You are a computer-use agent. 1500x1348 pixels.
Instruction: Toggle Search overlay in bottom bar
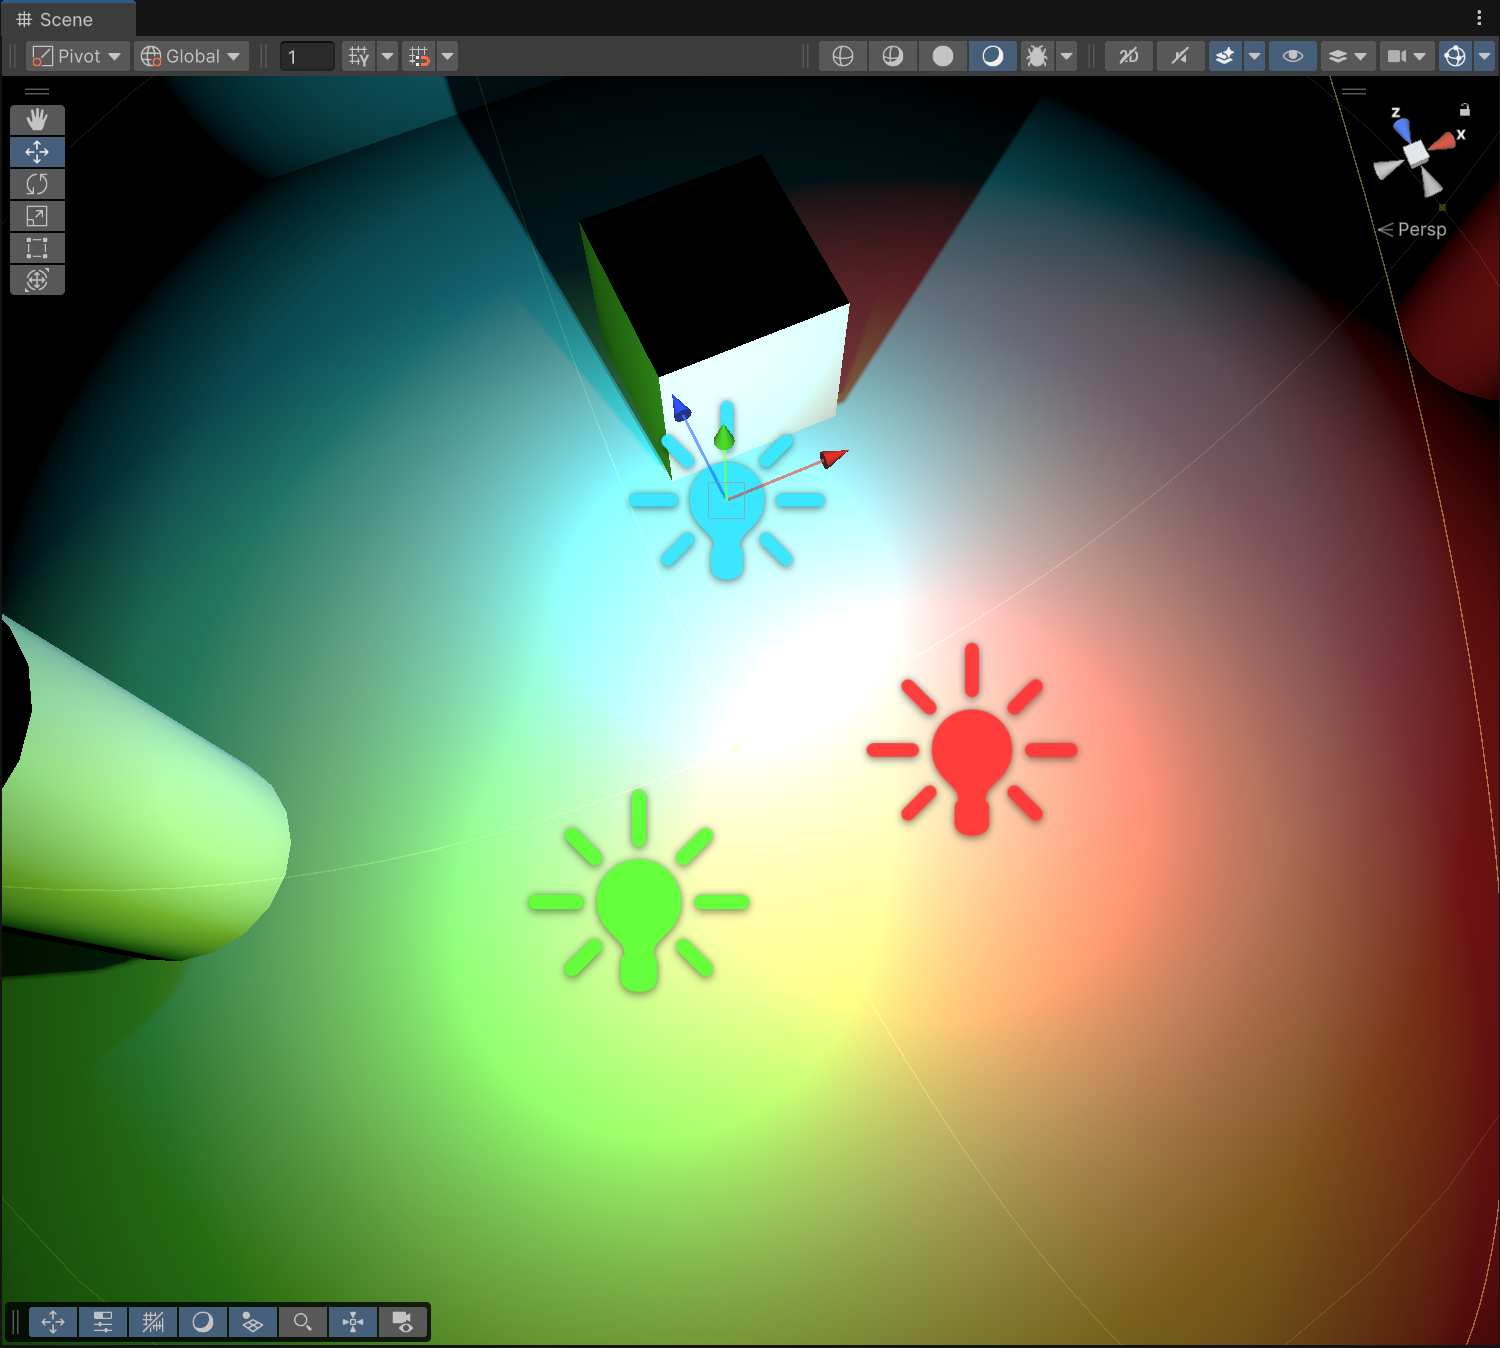click(x=303, y=1322)
